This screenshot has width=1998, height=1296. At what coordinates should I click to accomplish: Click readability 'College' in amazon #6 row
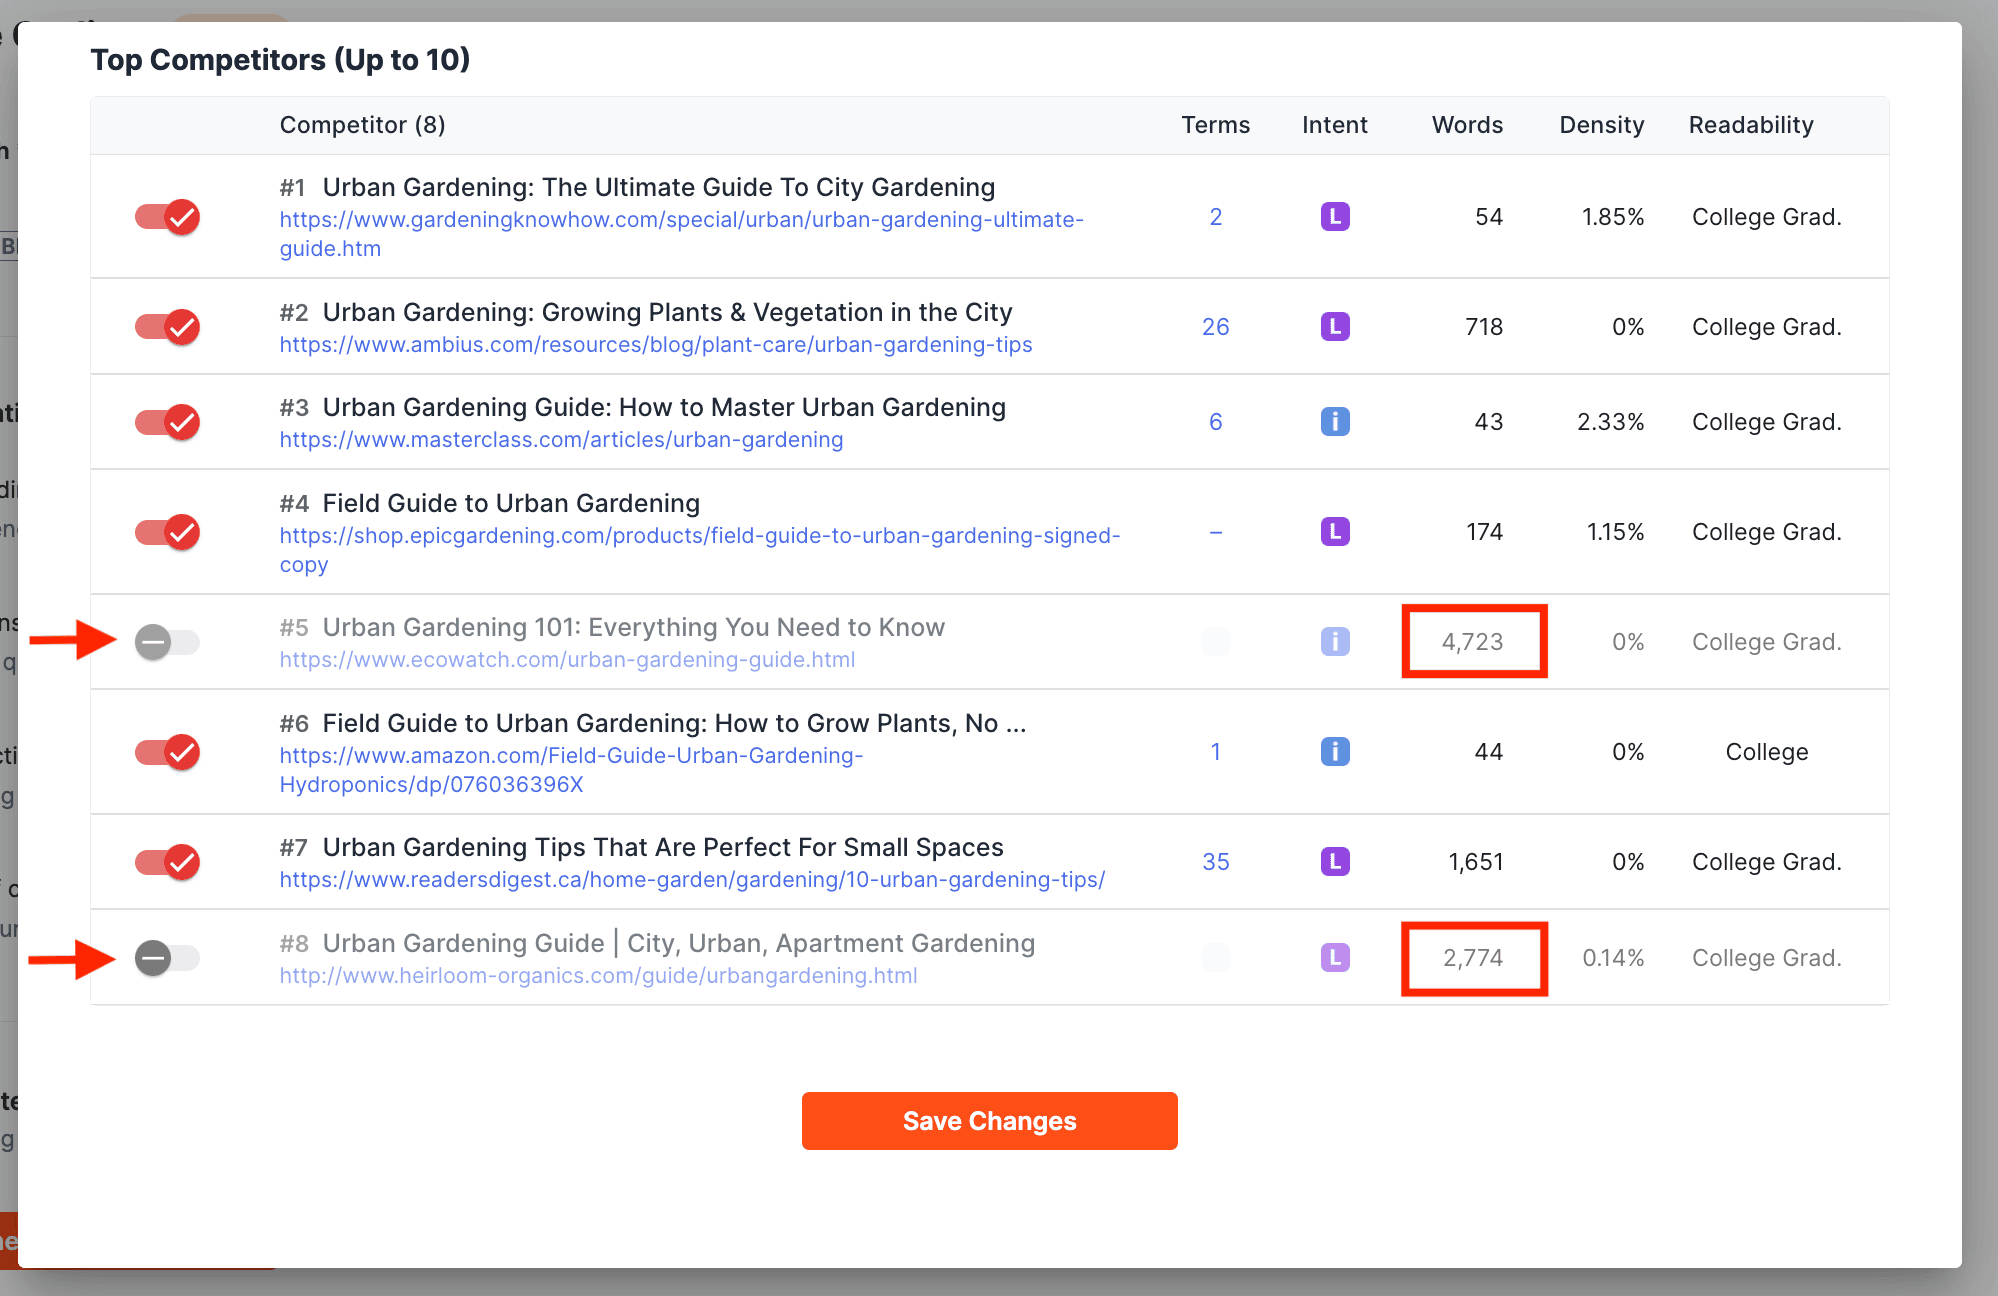[x=1767, y=752]
